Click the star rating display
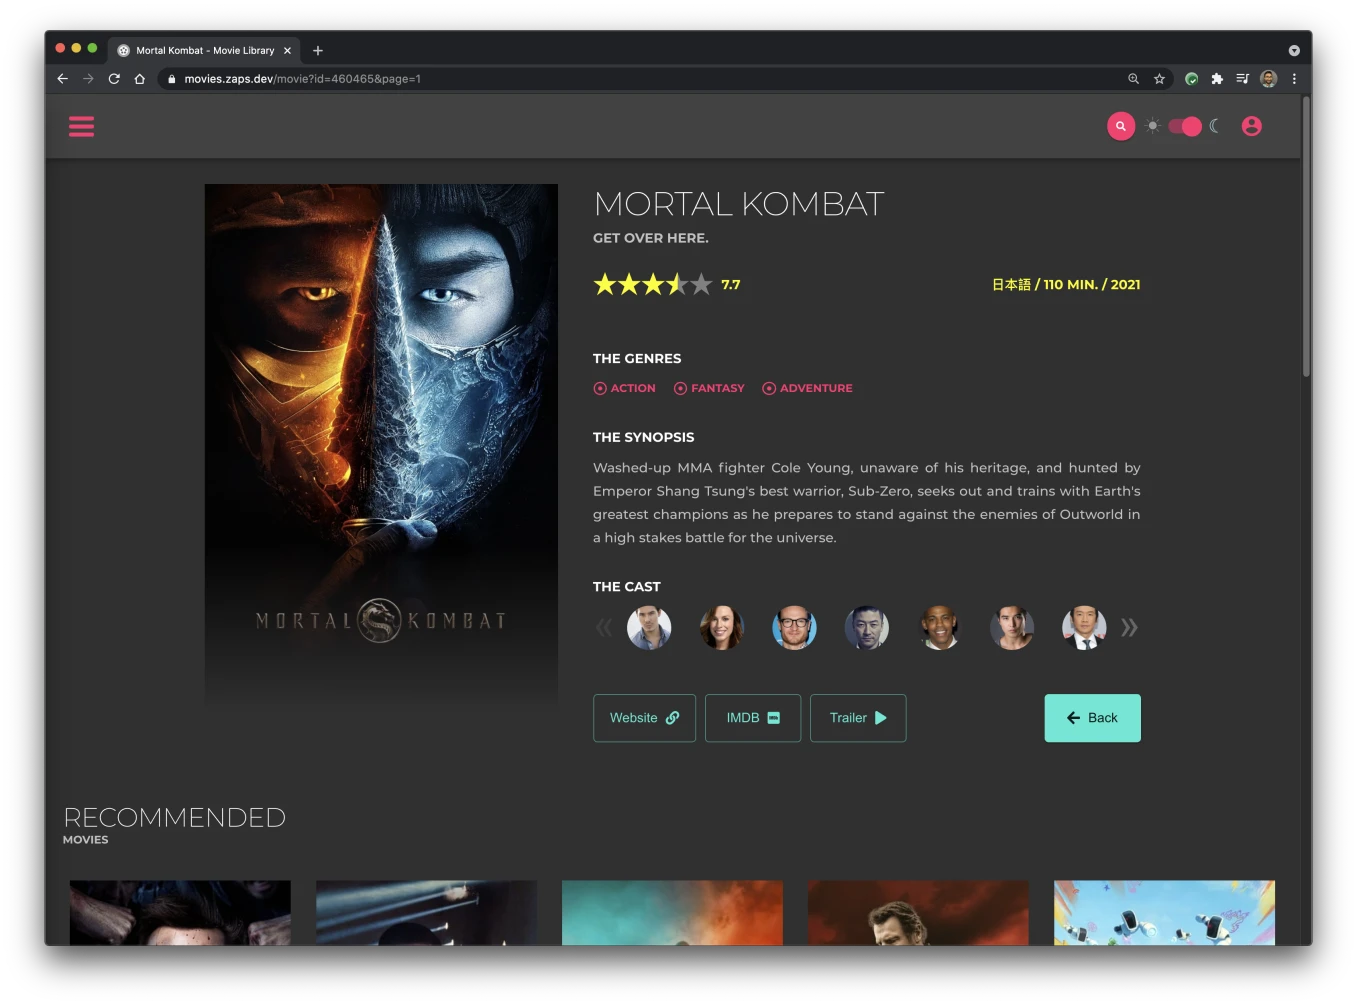The height and width of the screenshot is (1005, 1357). [653, 285]
